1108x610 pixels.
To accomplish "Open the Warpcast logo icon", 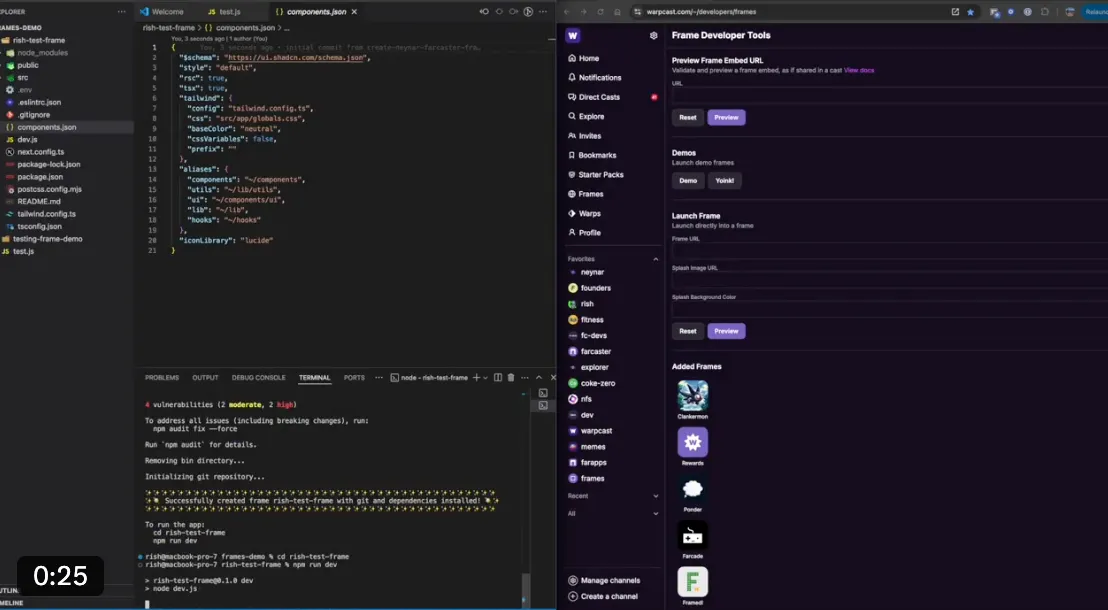I will (573, 35).
